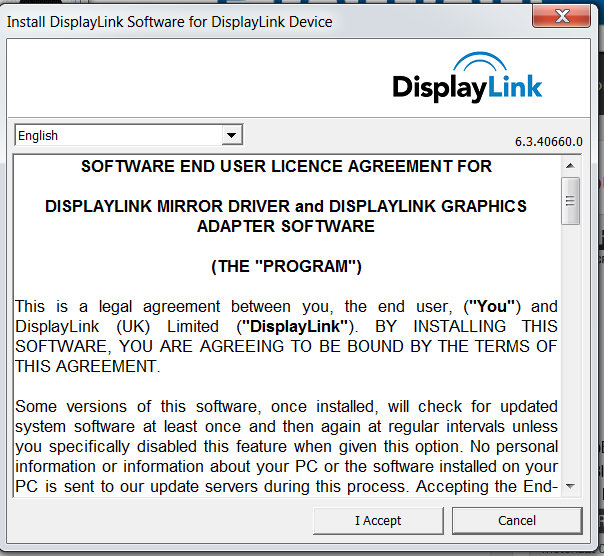Image resolution: width=604 pixels, height=556 pixels.
Task: Click window title Install DisplayLink Software
Action: (169, 22)
